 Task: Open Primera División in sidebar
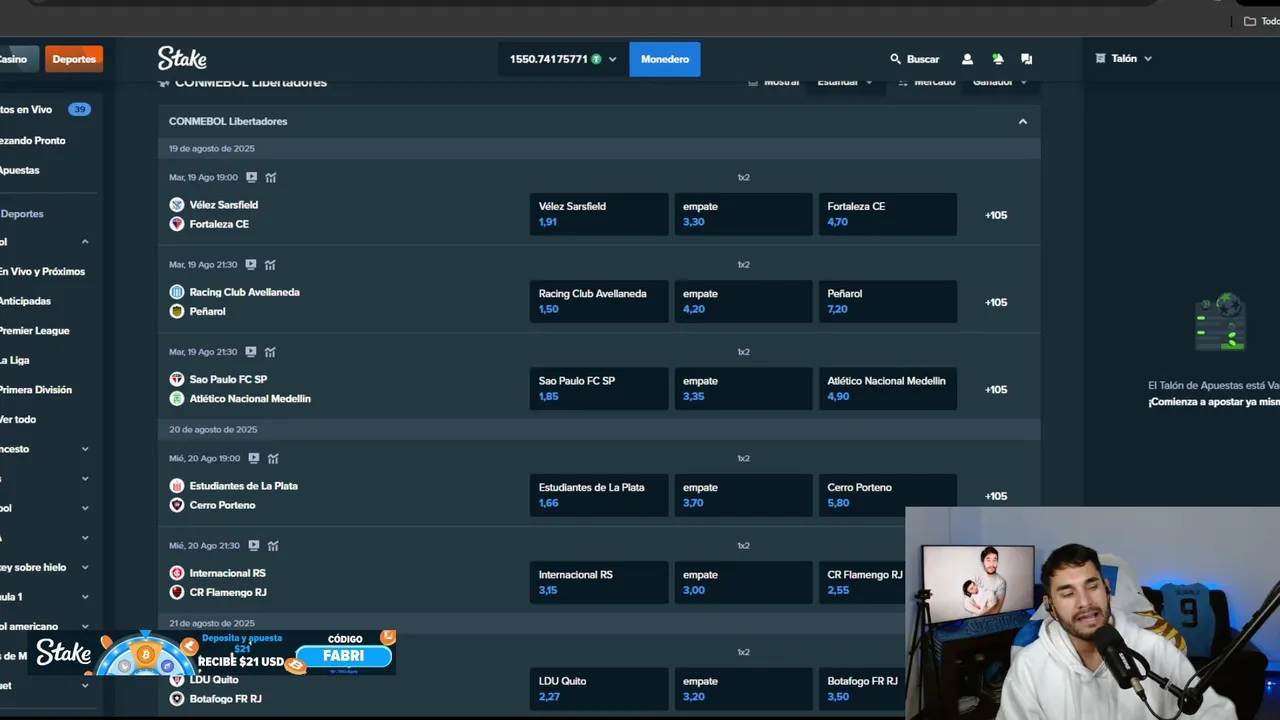[36, 390]
